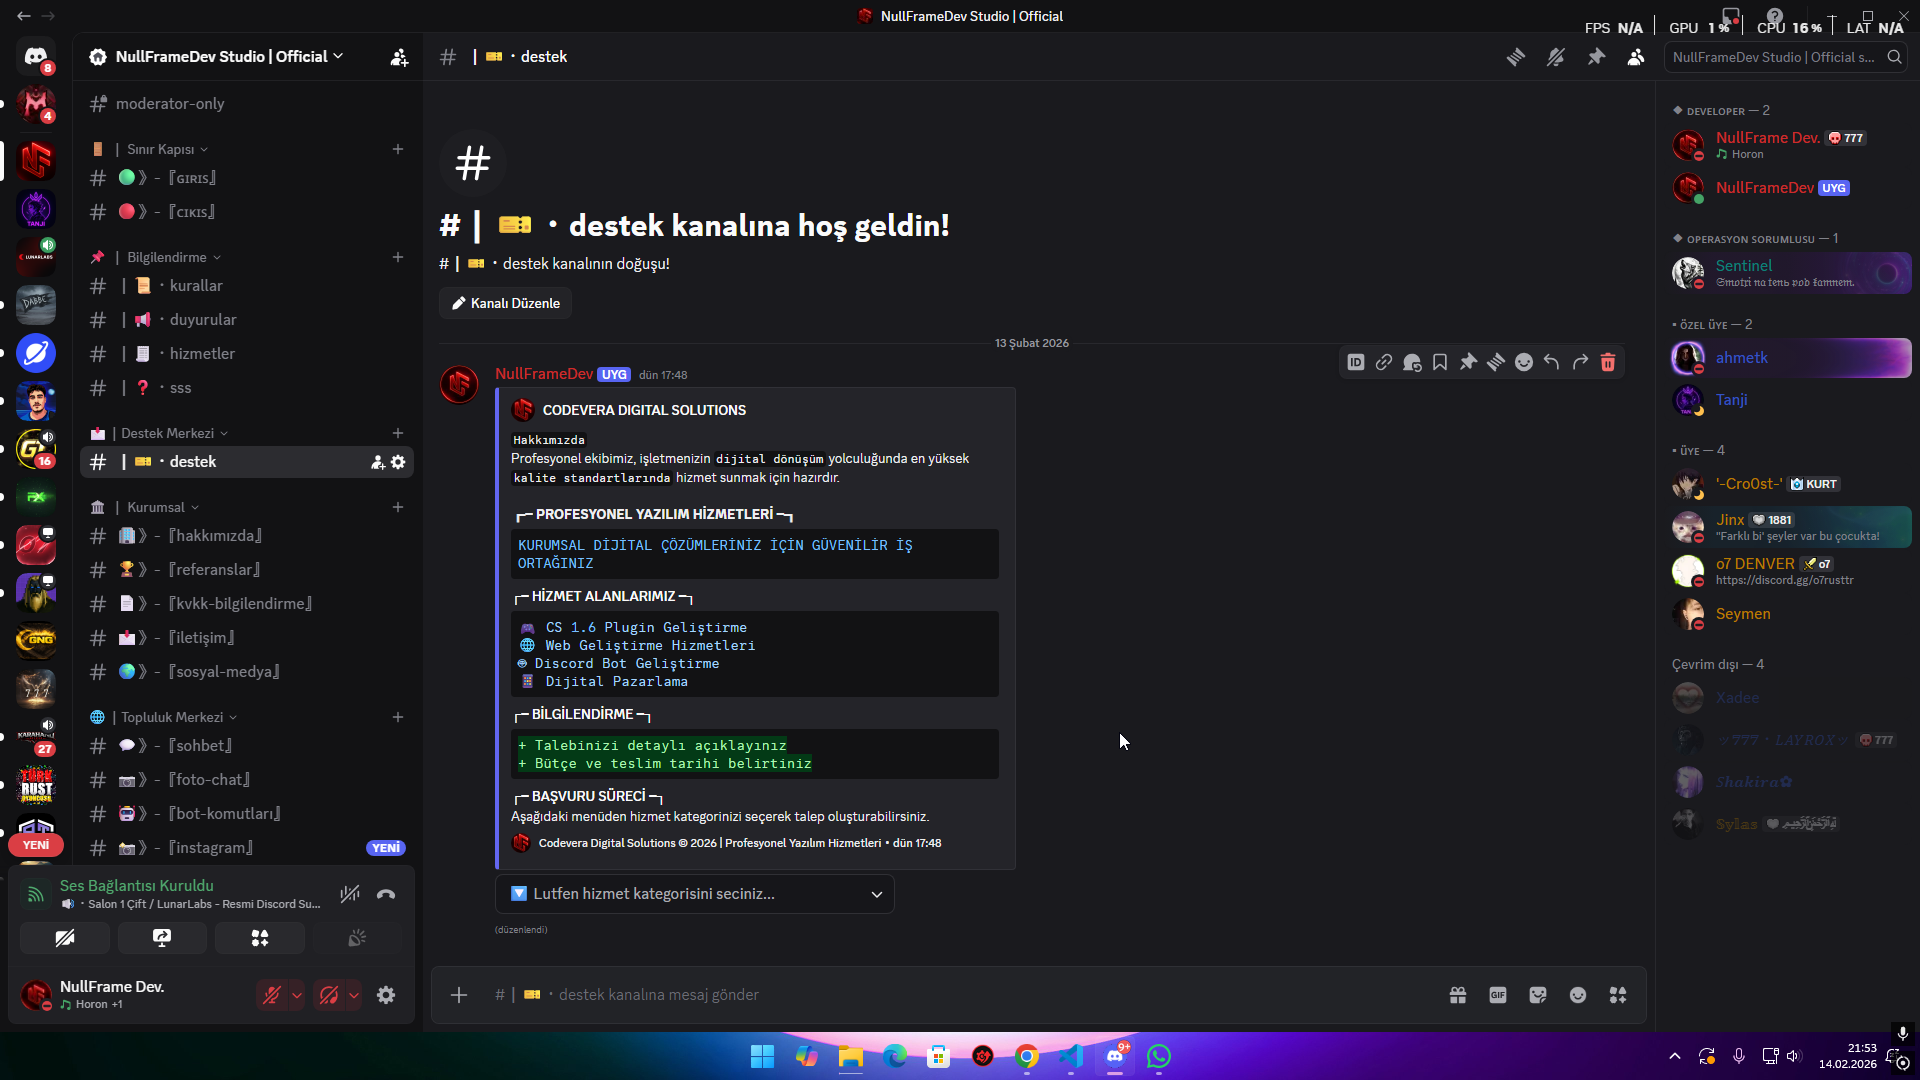Bookmark the NullFrameDev message
Image resolution: width=1920 pixels, height=1080 pixels.
pyautogui.click(x=1440, y=362)
